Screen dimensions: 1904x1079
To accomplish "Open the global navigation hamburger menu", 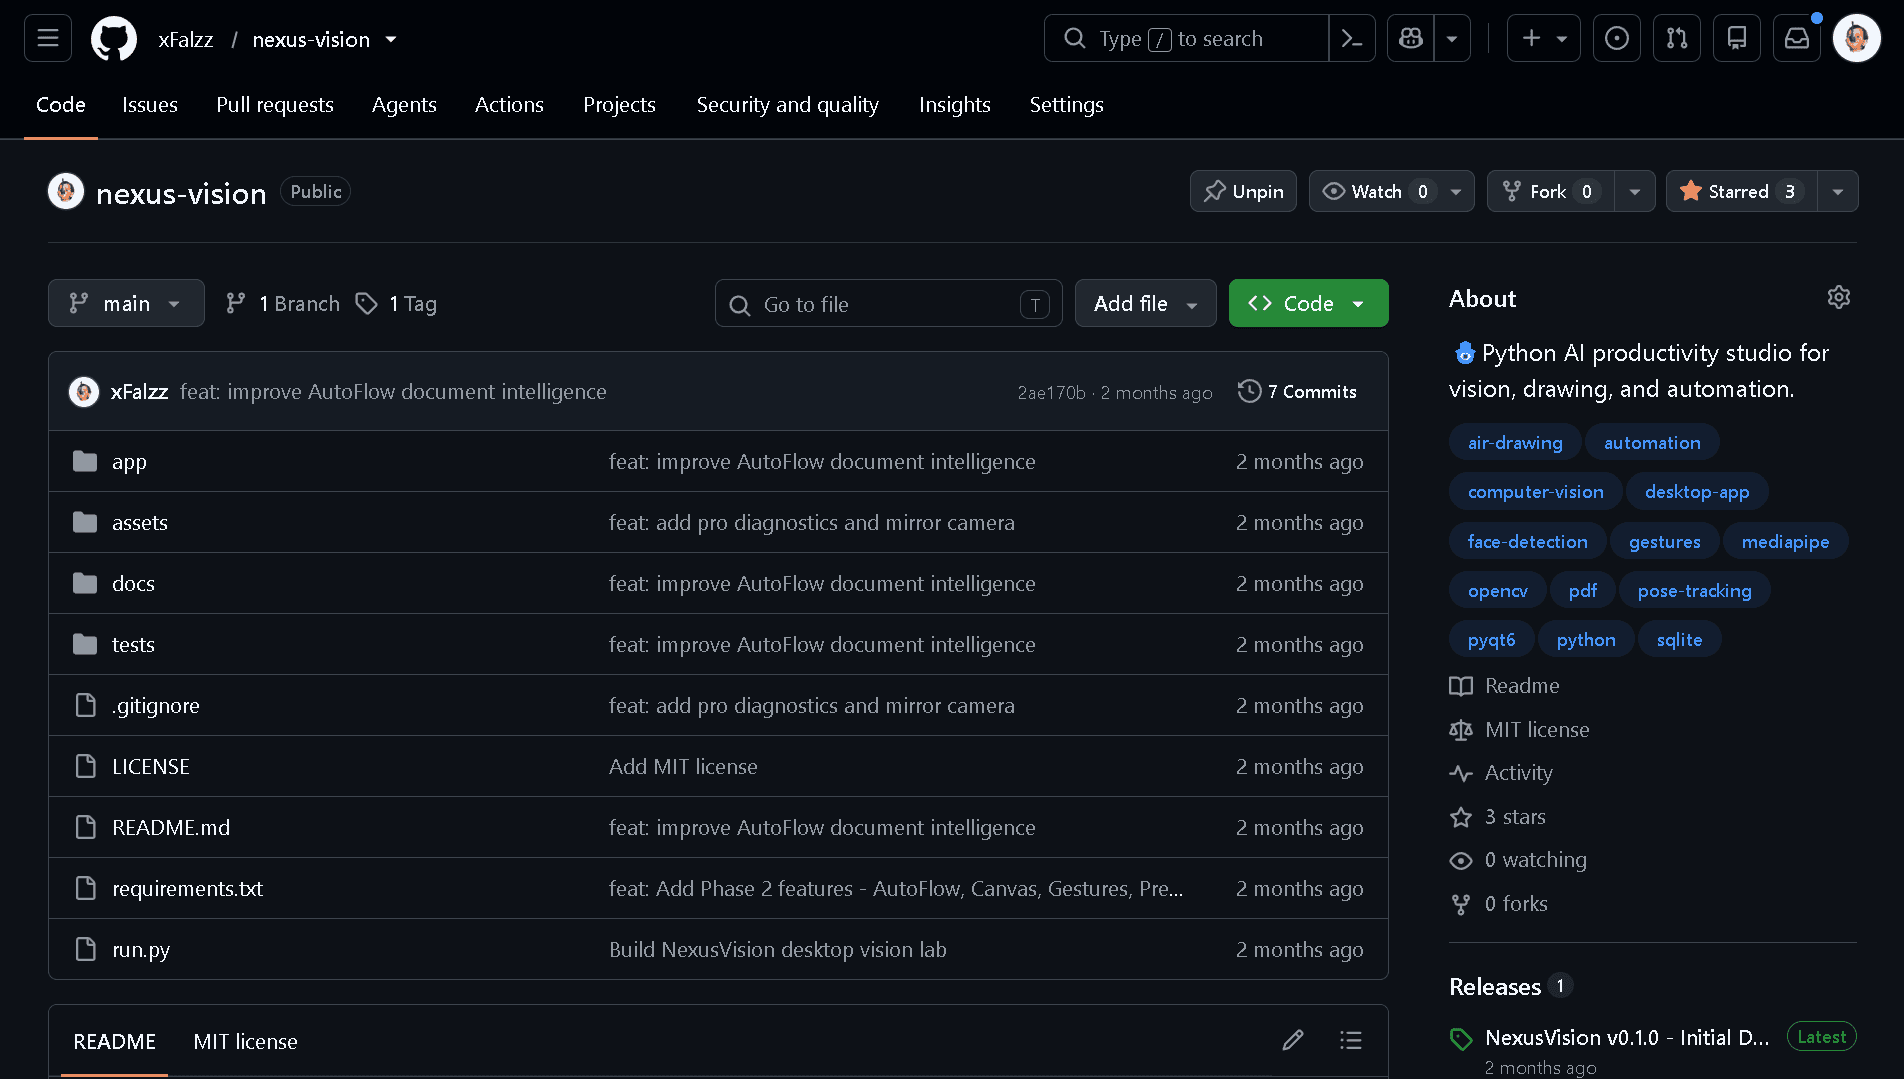I will coord(48,39).
